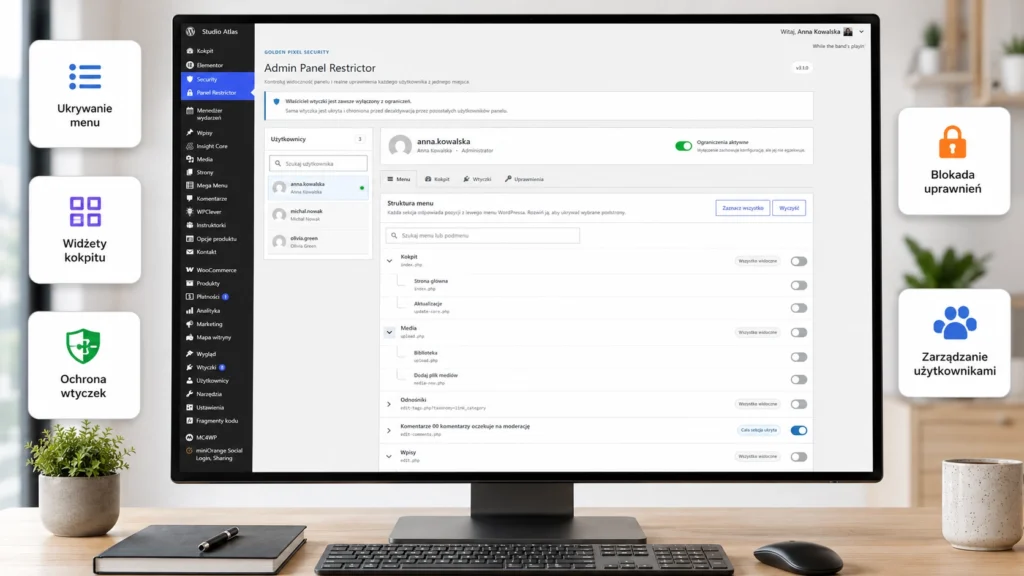The width and height of the screenshot is (1024, 576).
Task: Switch to the Uprawnienia tab
Action: pyautogui.click(x=524, y=179)
